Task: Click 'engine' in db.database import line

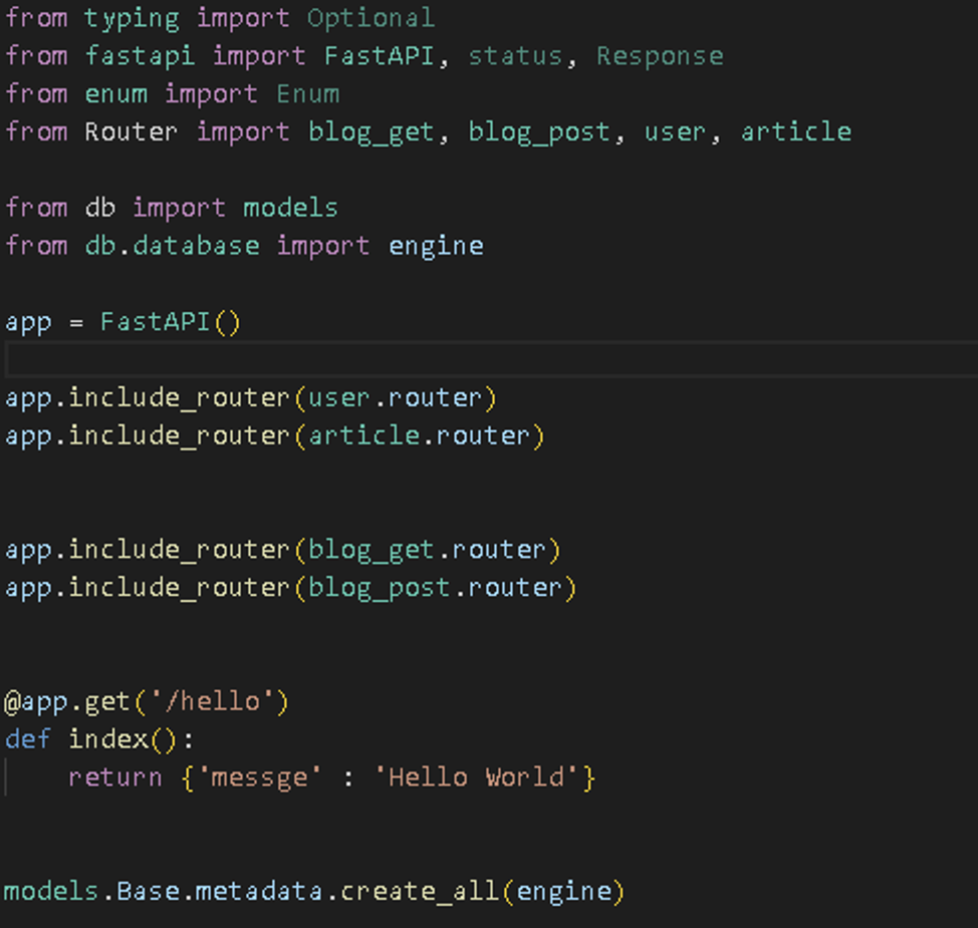Action: tap(436, 246)
